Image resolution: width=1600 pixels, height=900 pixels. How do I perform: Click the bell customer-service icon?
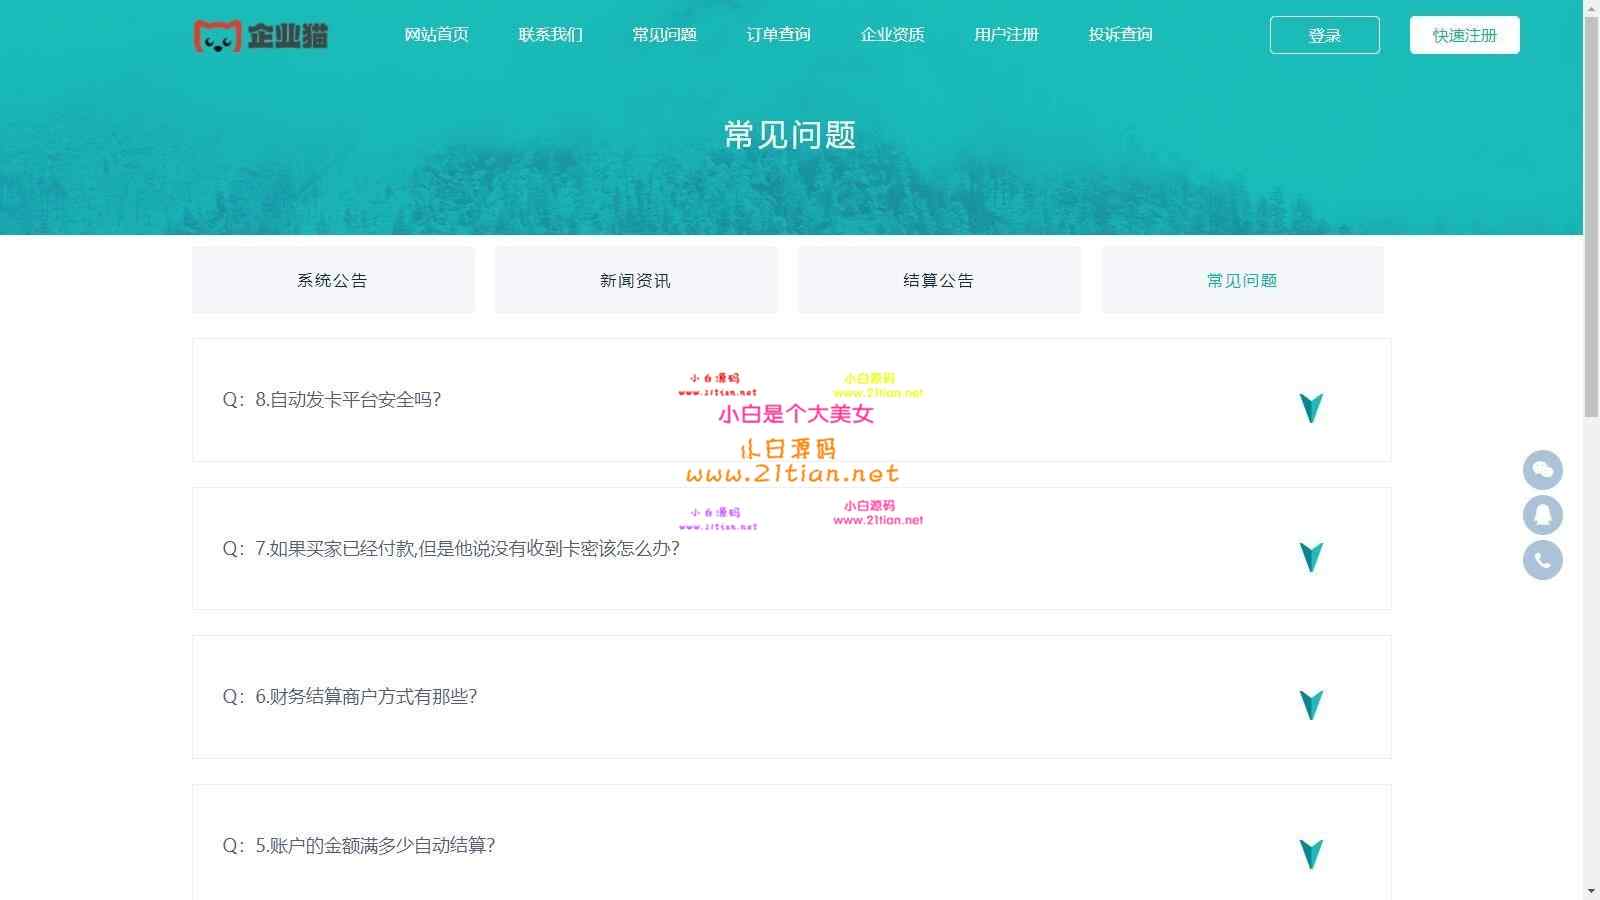[x=1542, y=514]
